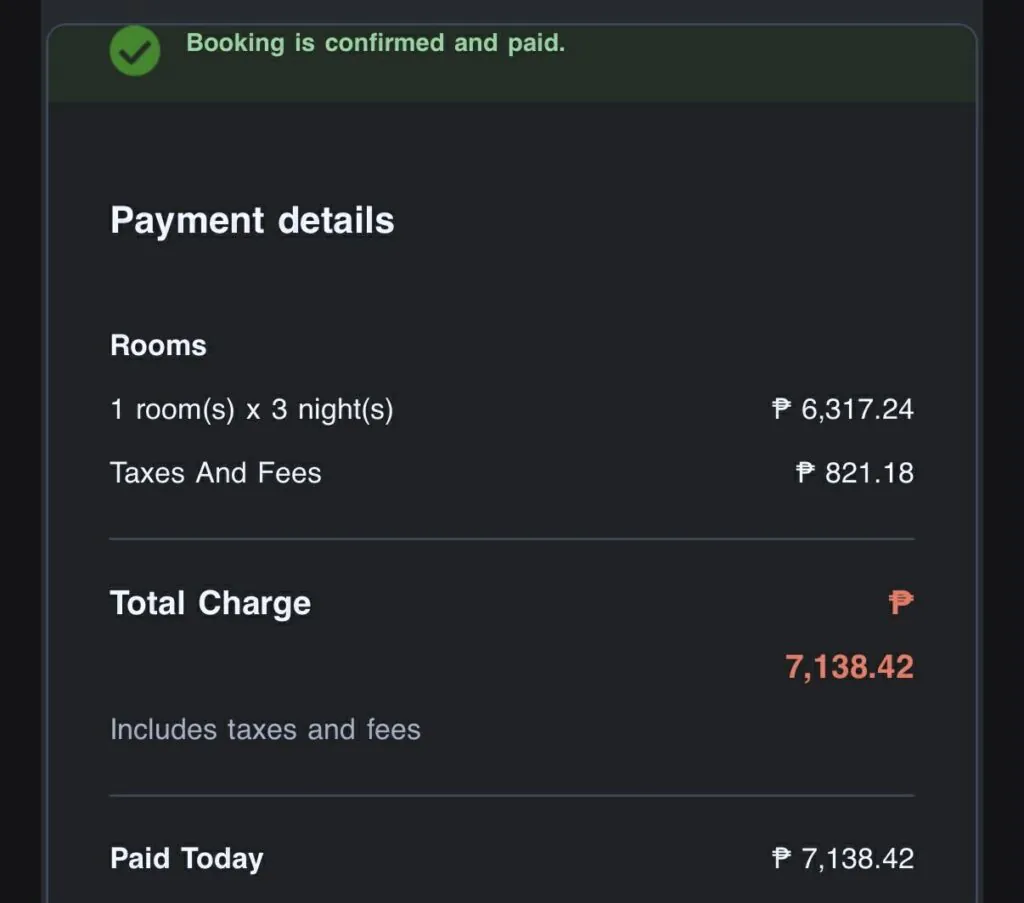Click the Paid Today label

pyautogui.click(x=187, y=859)
